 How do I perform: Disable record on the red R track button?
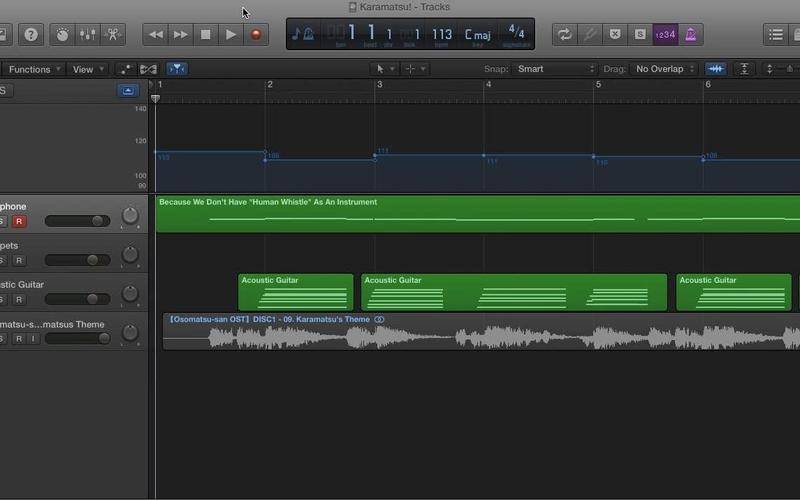tap(19, 221)
